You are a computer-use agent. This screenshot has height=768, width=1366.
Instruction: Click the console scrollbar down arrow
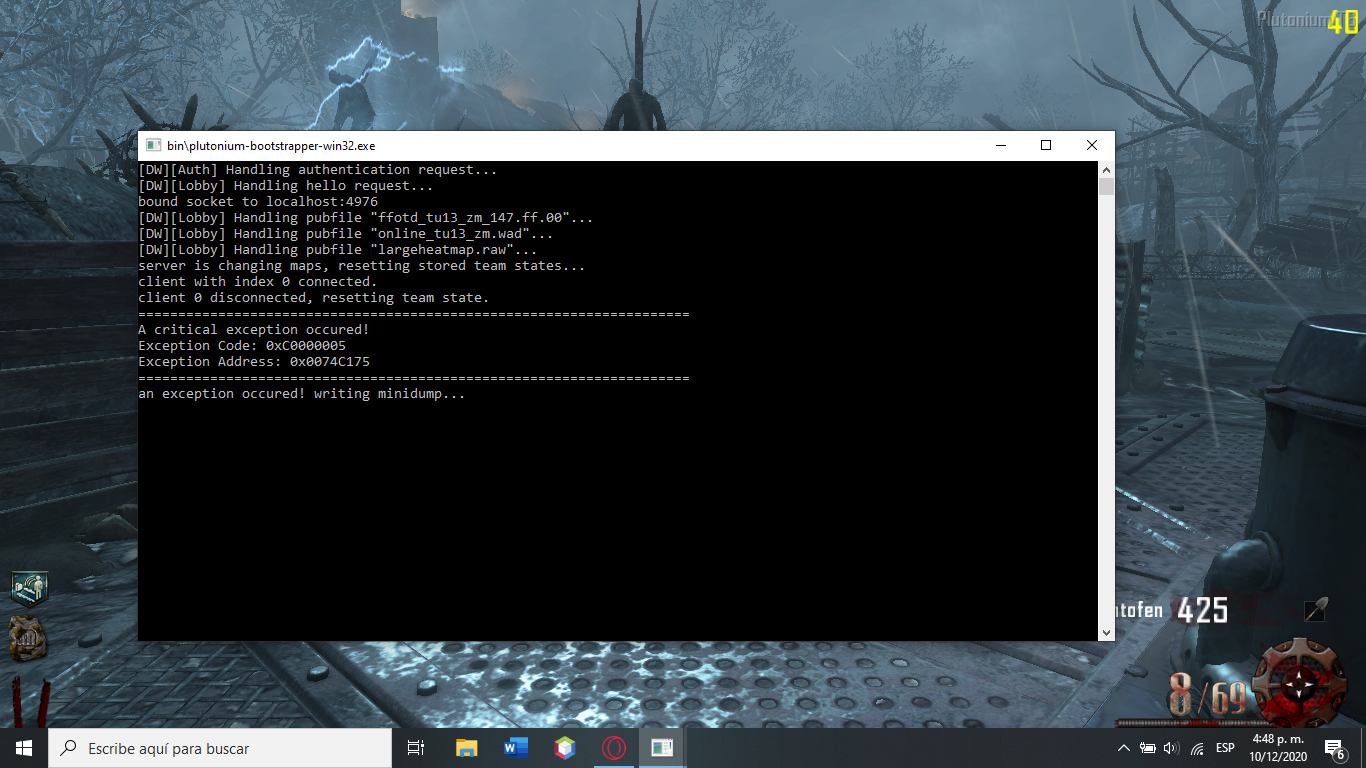click(x=1106, y=632)
